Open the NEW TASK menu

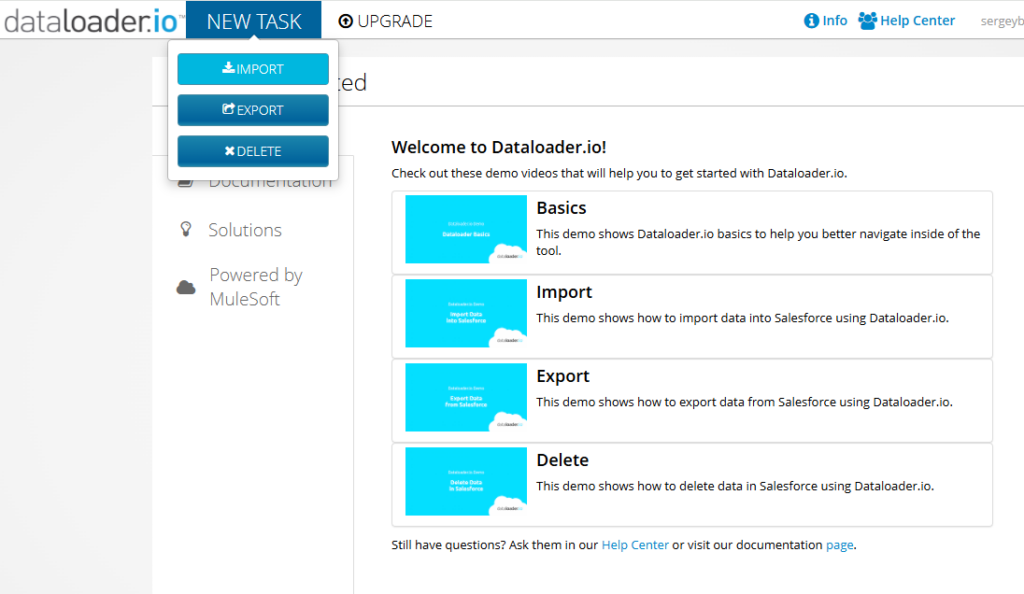click(253, 21)
